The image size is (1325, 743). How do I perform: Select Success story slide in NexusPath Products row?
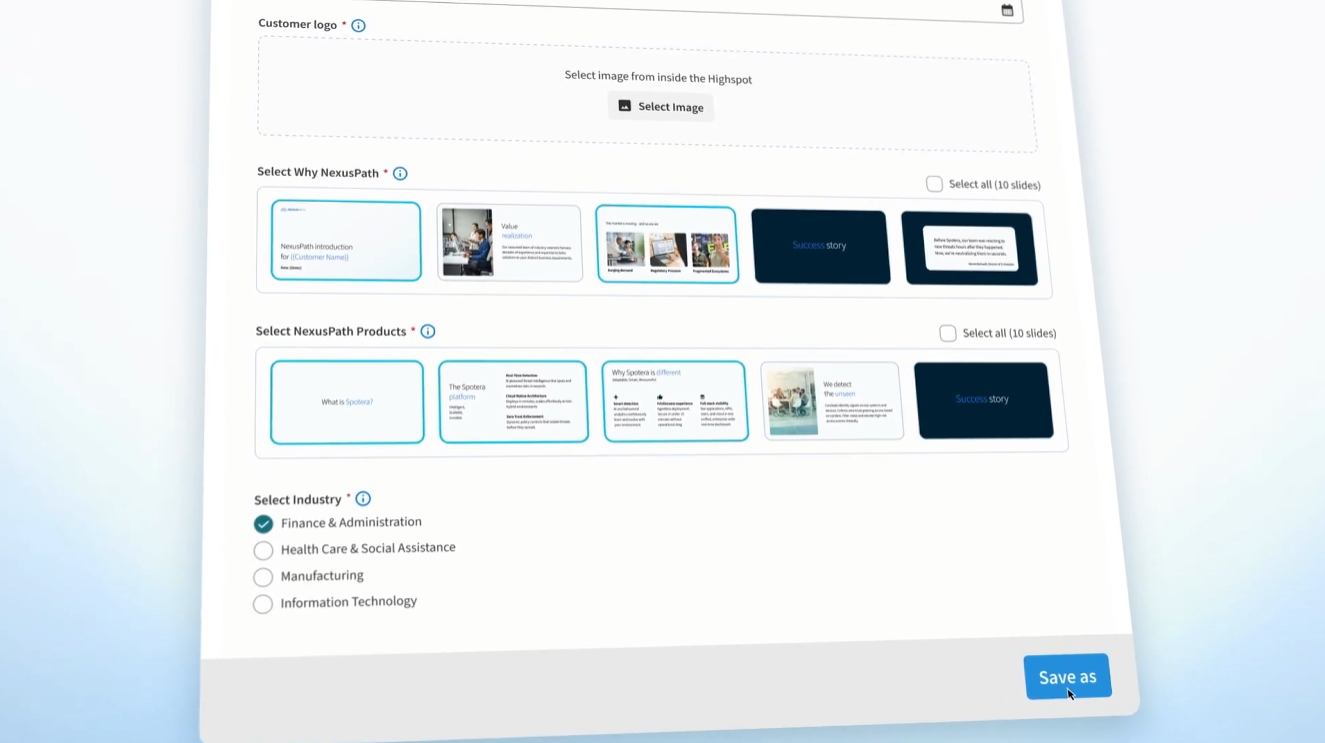pos(984,400)
